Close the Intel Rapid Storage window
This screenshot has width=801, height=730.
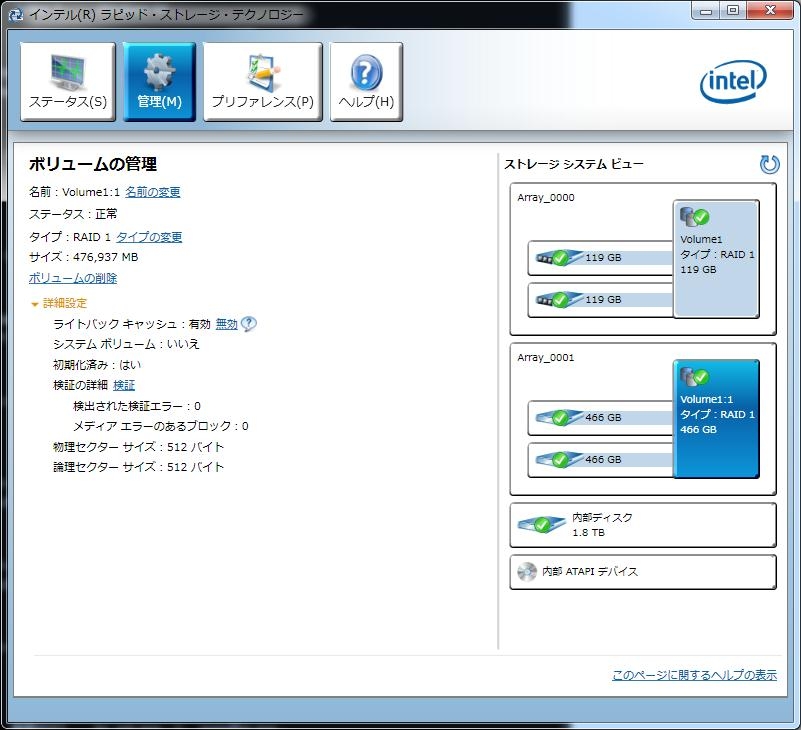(x=771, y=10)
